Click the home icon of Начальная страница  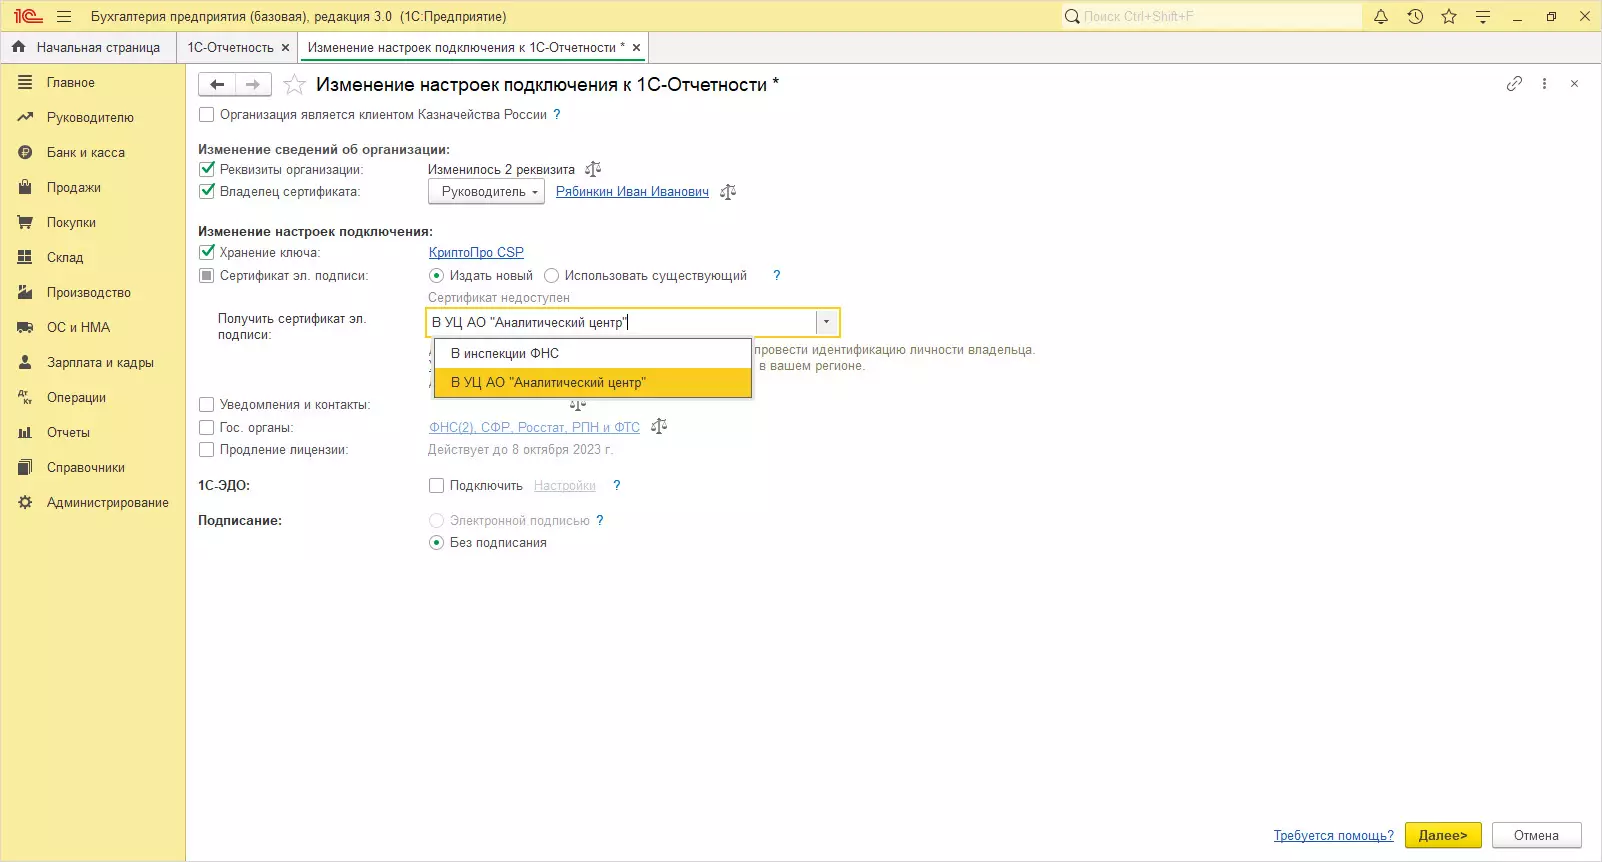click(x=18, y=47)
